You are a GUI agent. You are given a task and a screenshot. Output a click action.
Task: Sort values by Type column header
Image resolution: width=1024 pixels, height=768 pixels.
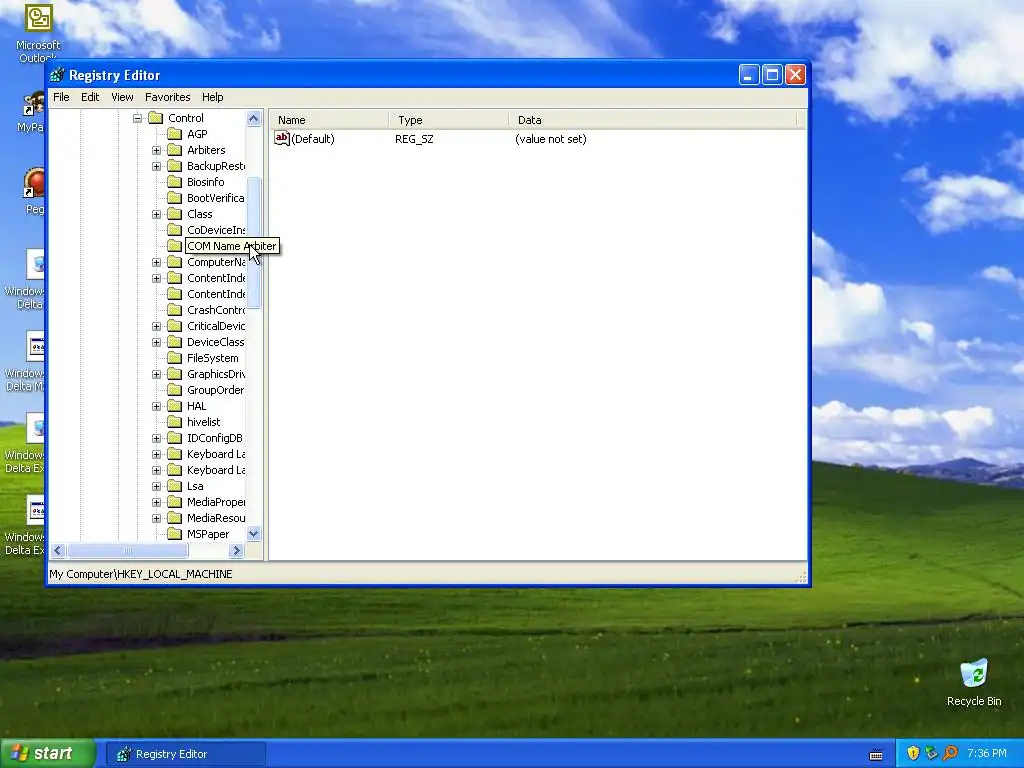[x=449, y=120]
